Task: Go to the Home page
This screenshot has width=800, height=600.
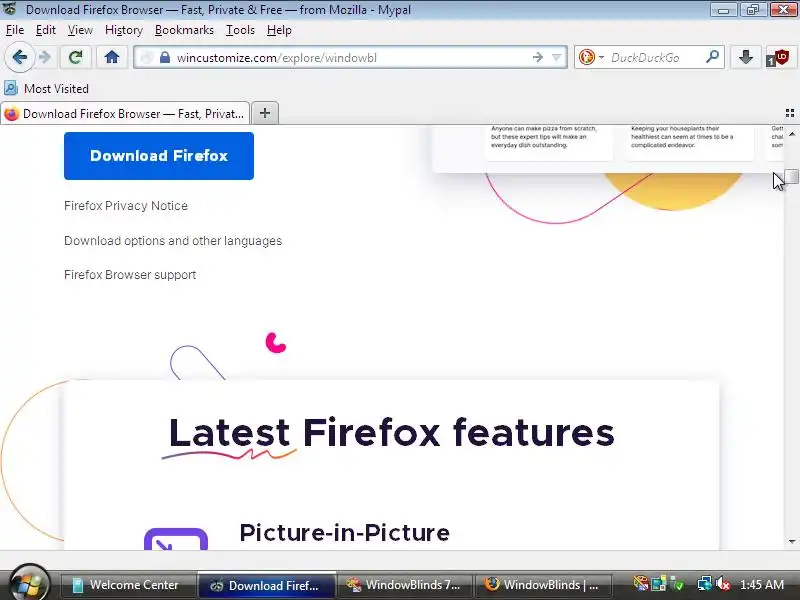Action: (112, 57)
